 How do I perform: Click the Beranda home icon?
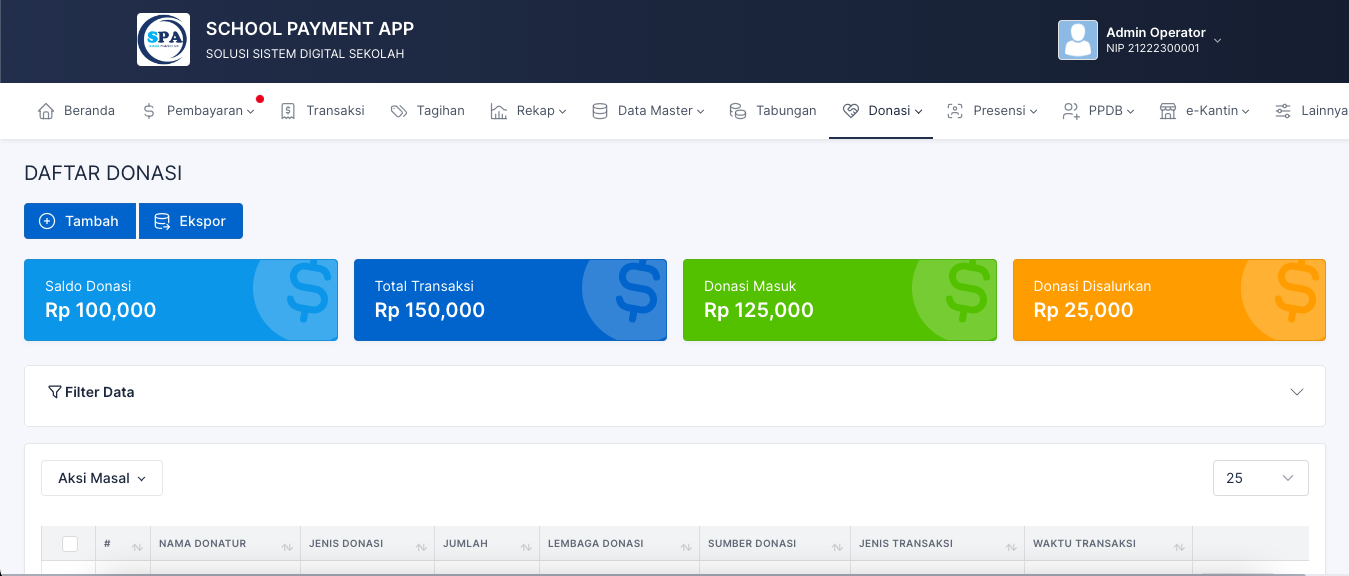point(46,111)
